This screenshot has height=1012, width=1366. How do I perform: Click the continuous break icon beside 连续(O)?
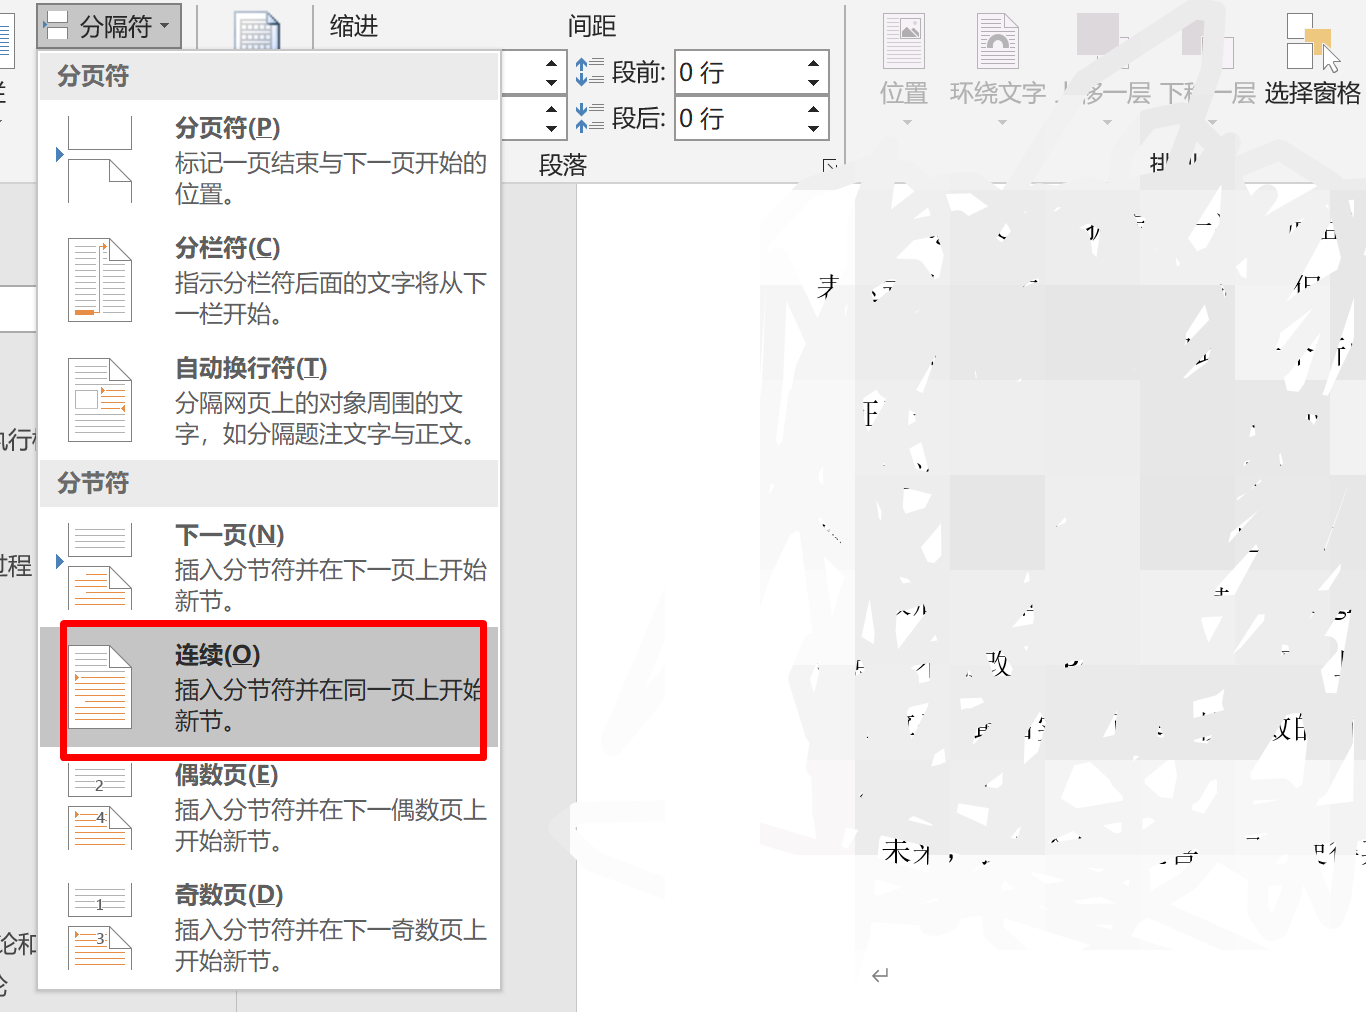tap(100, 688)
